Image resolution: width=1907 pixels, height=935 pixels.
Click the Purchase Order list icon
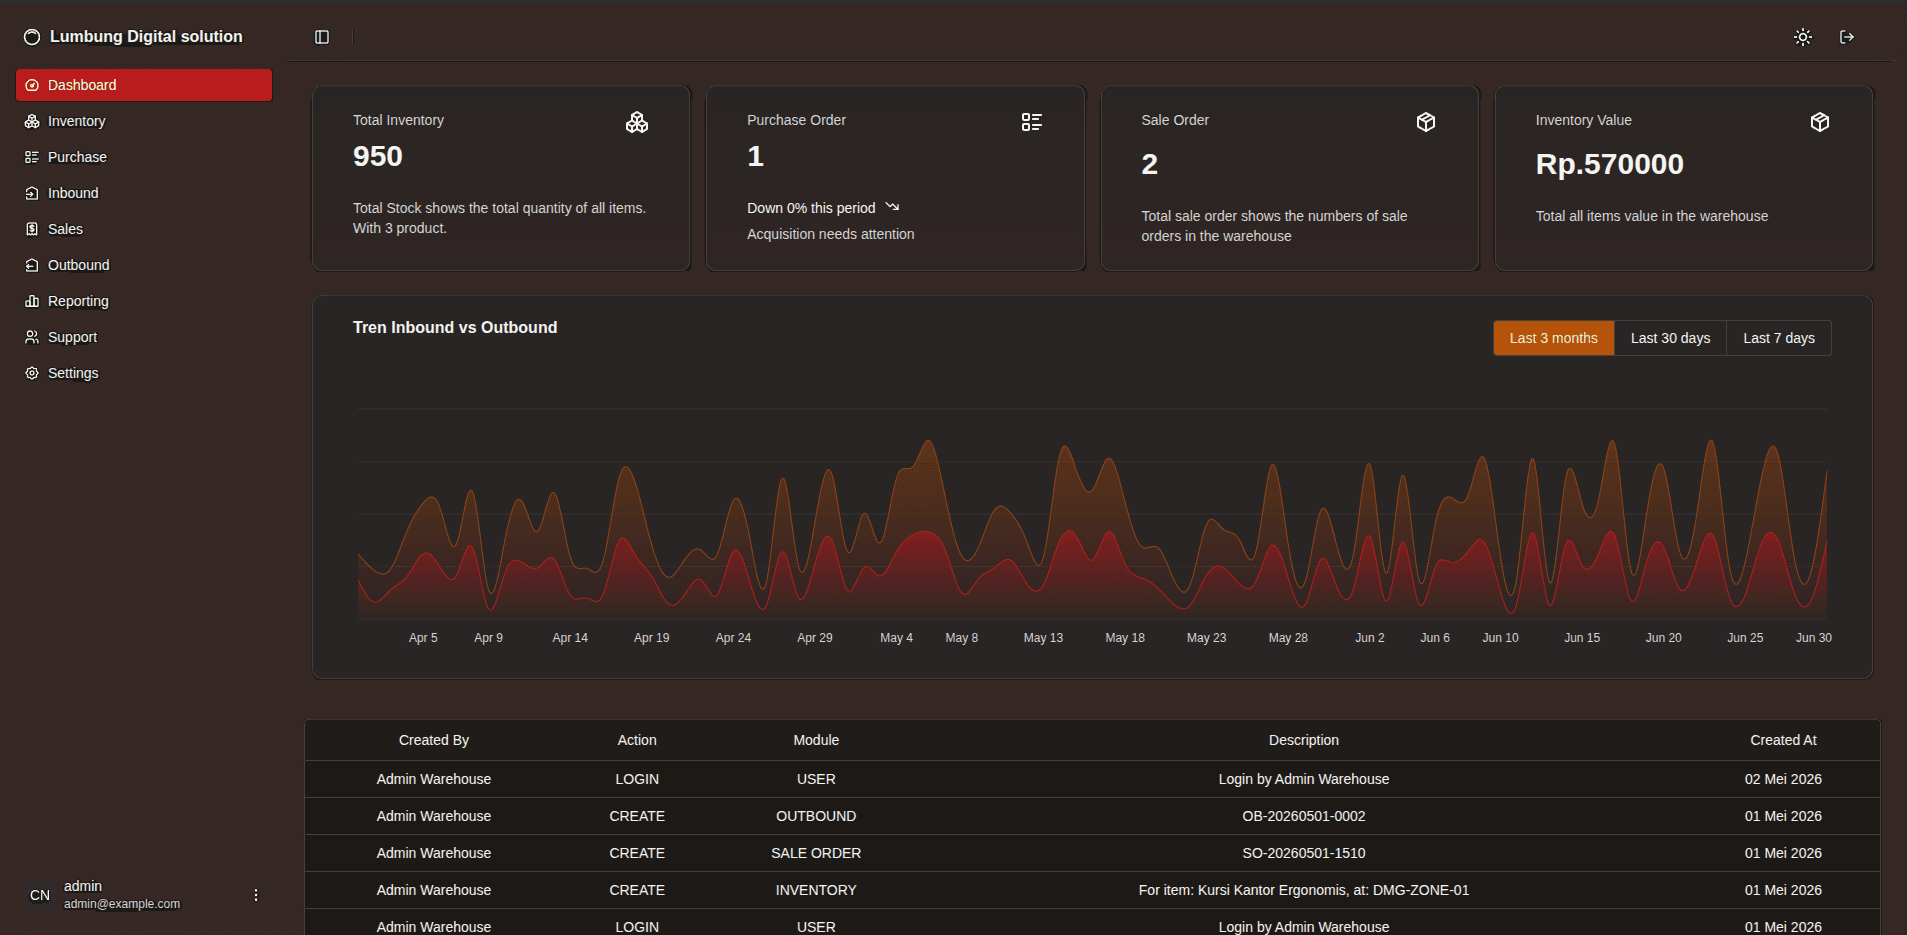tap(1031, 122)
